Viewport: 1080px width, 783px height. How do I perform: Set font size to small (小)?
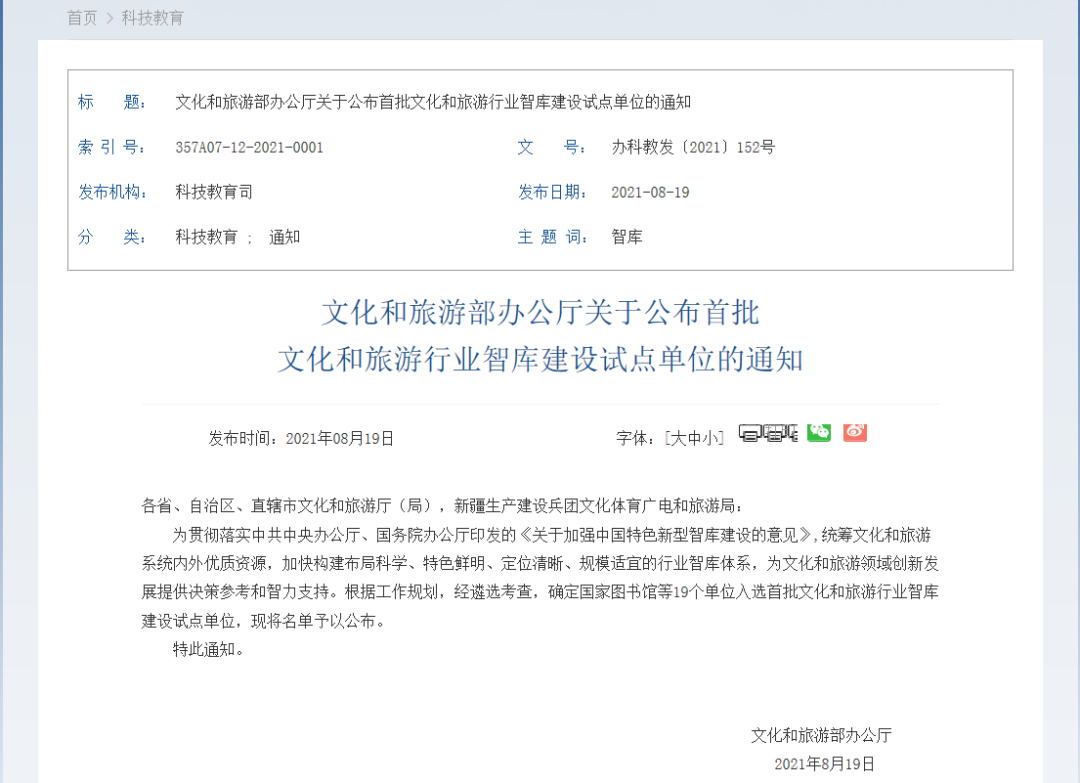coord(709,438)
